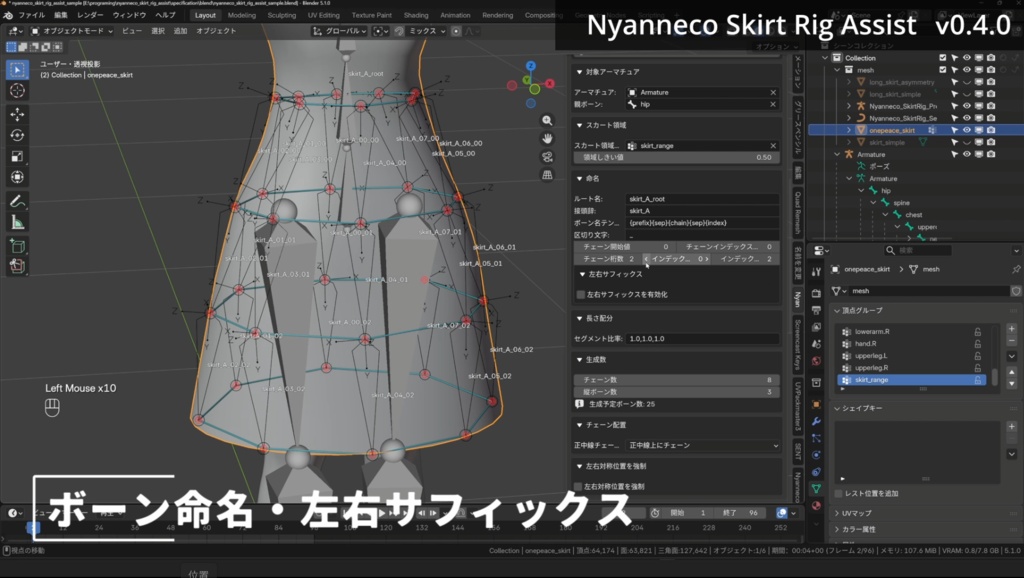Image resolution: width=1024 pixels, height=578 pixels.
Task: Move vertex group up arrow
Action: click(x=1012, y=372)
